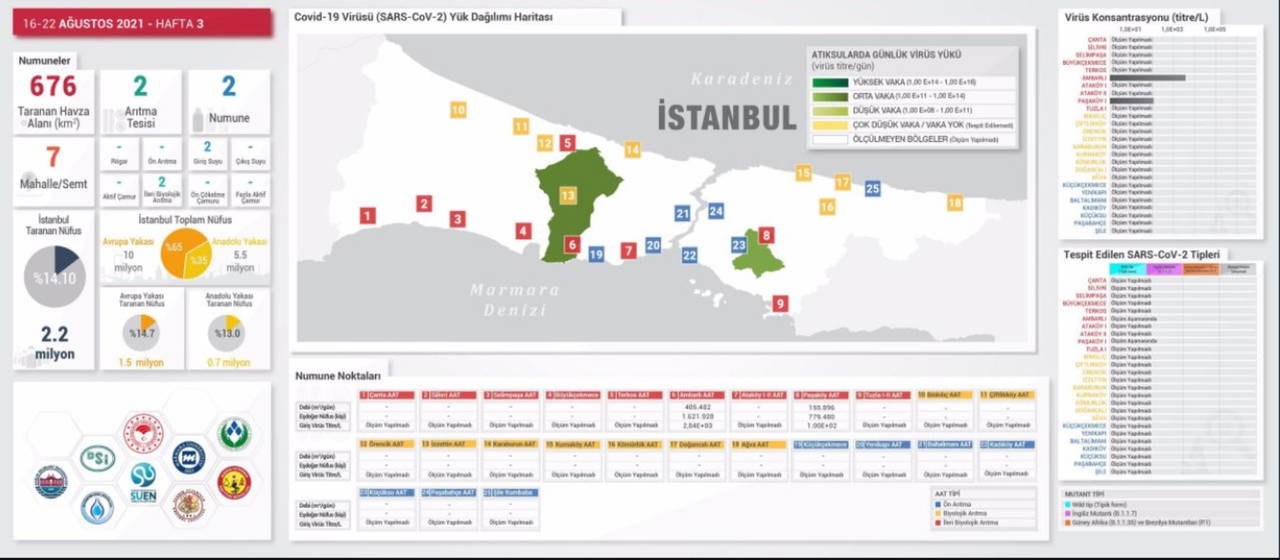Click the DSİ organization logo

click(x=97, y=458)
